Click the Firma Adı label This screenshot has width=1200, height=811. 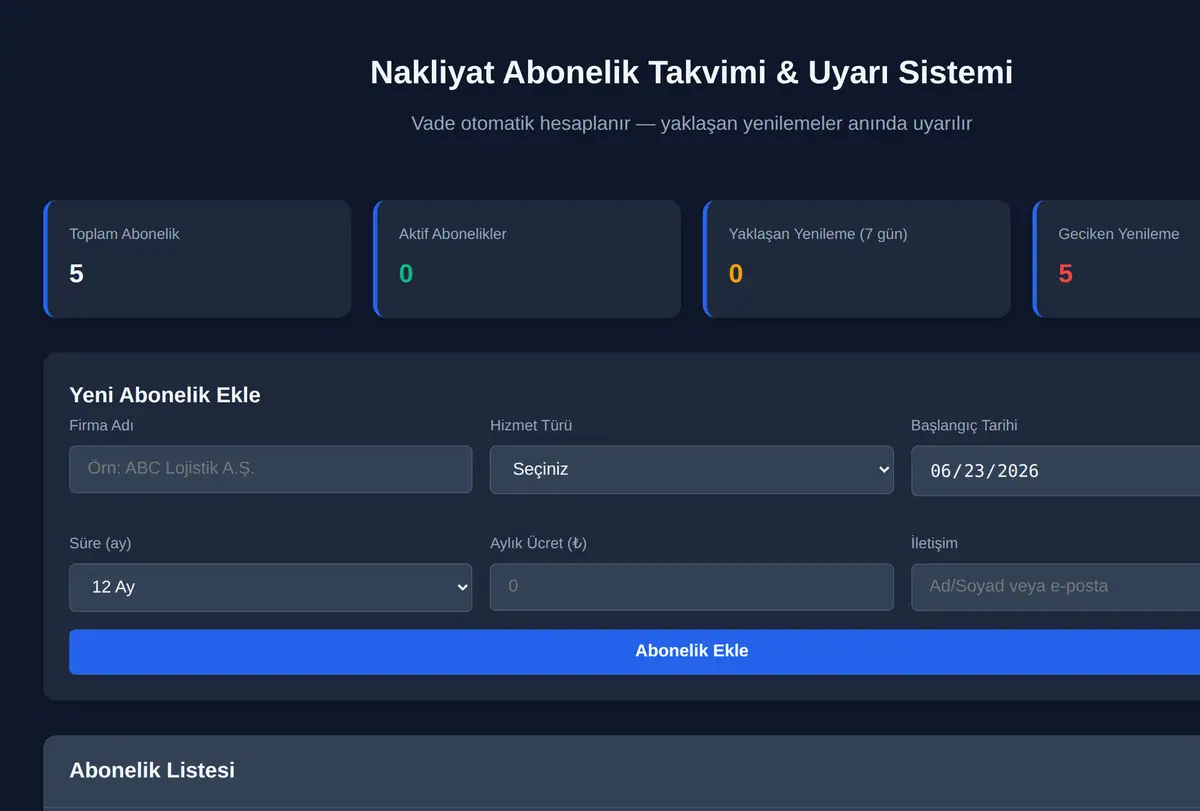tap(101, 425)
